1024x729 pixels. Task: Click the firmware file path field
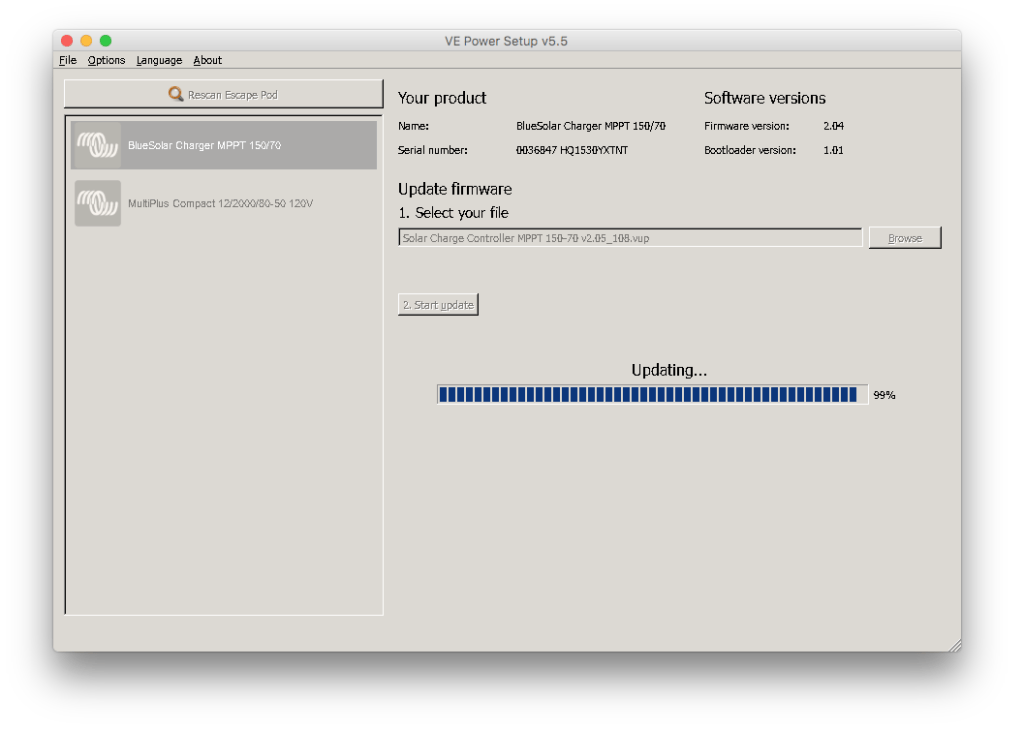tap(630, 238)
